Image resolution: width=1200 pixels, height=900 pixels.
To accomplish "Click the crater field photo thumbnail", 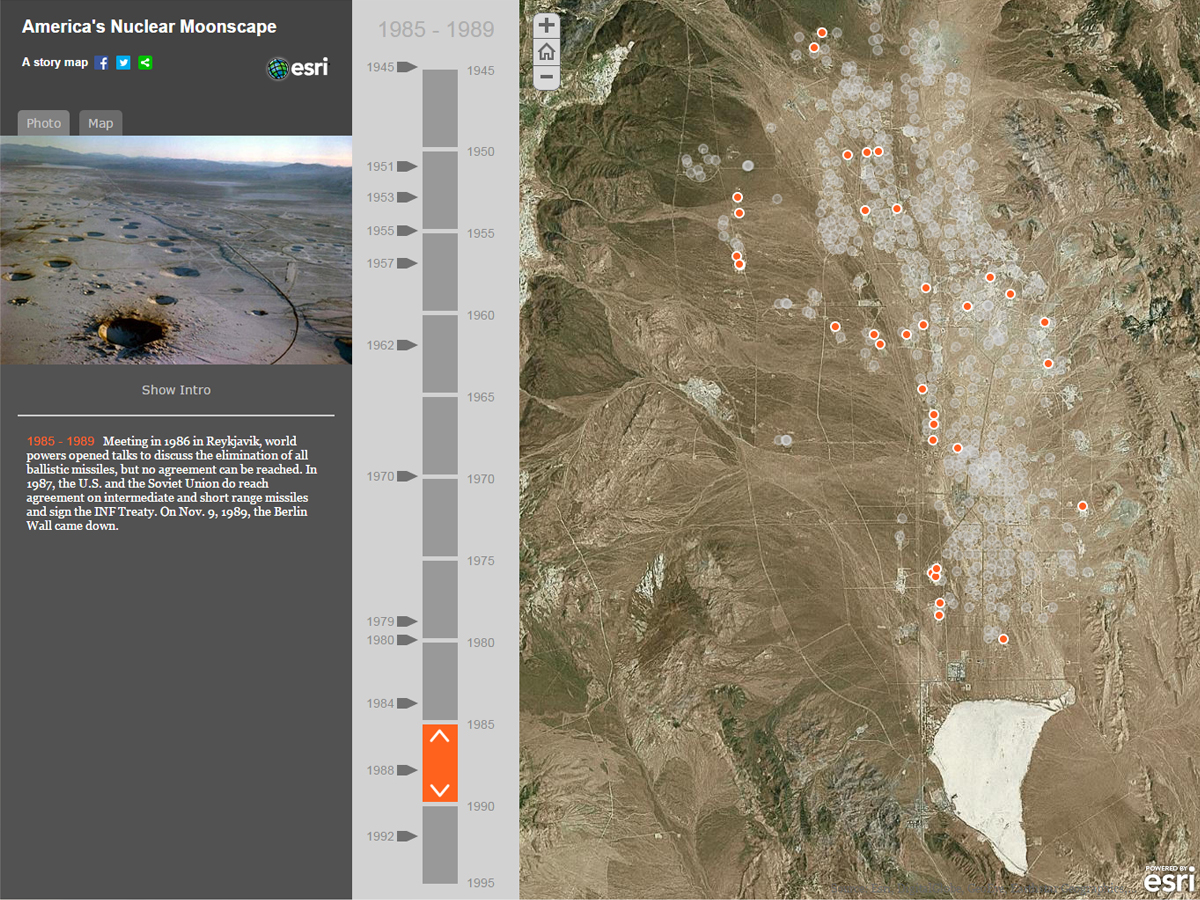I will pos(176,250).
